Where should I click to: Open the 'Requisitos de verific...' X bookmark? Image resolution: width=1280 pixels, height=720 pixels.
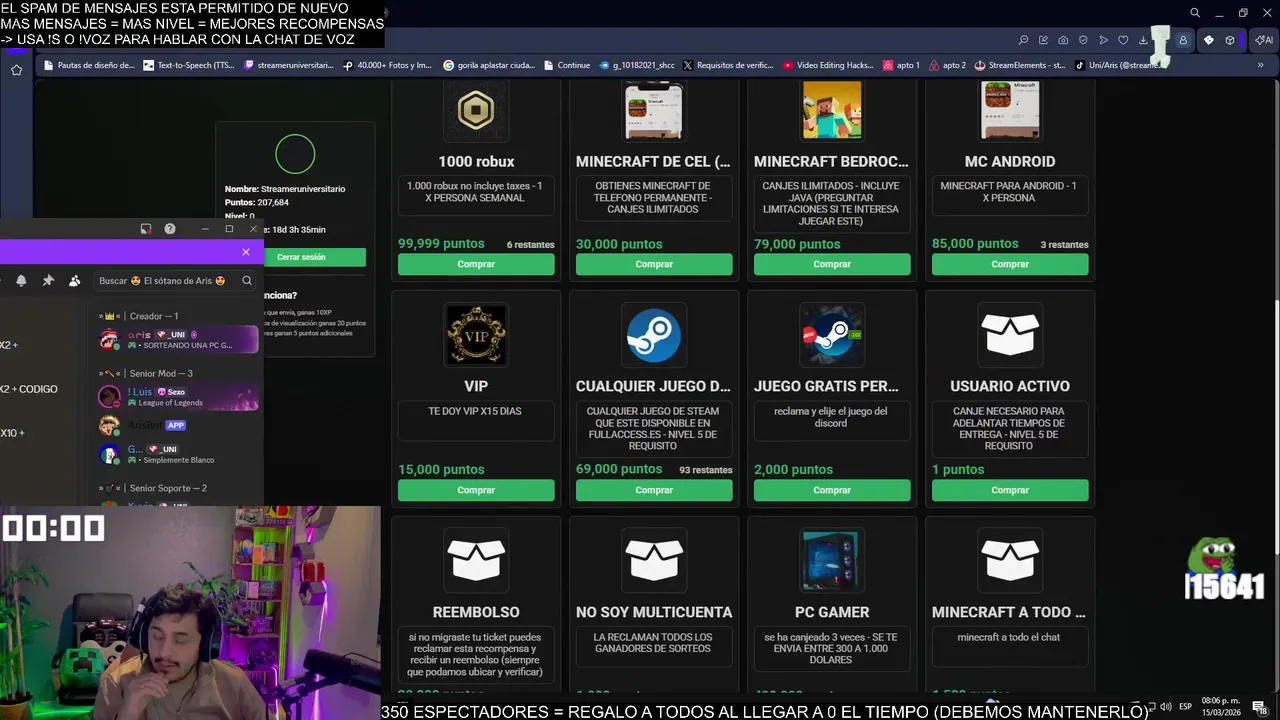[728, 65]
